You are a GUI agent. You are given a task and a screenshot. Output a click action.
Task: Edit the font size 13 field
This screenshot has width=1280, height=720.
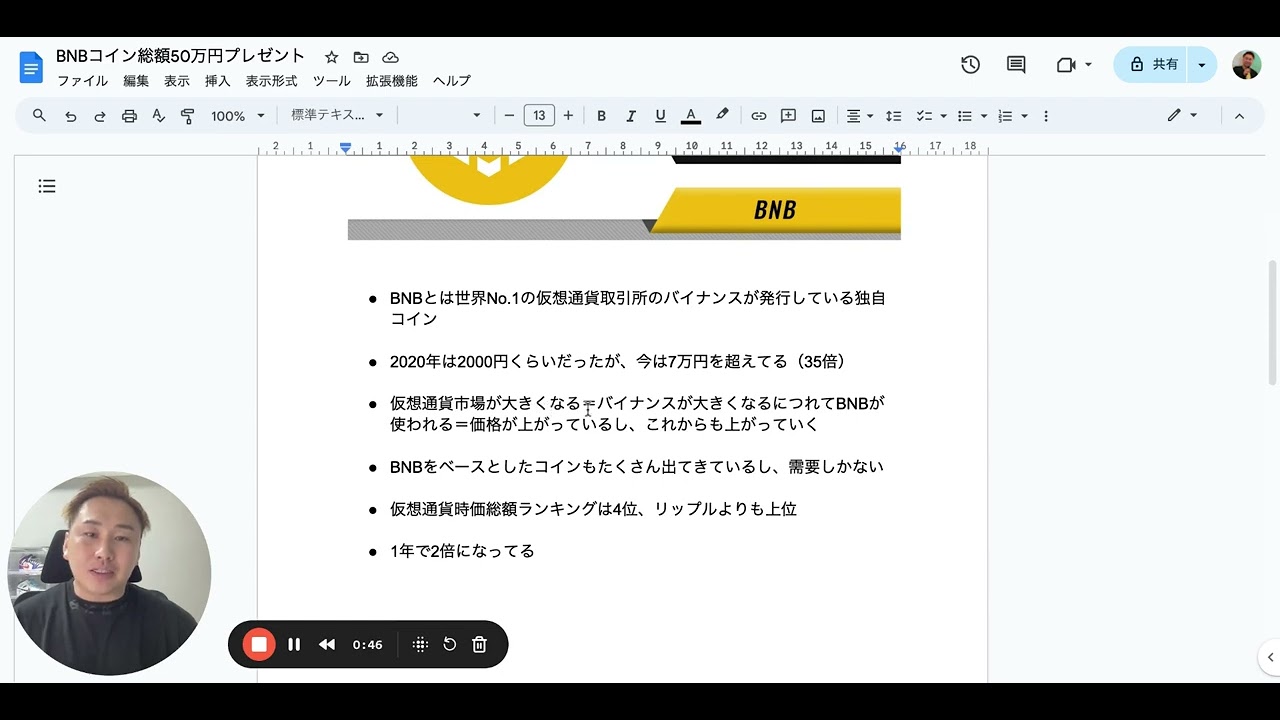[x=539, y=116]
